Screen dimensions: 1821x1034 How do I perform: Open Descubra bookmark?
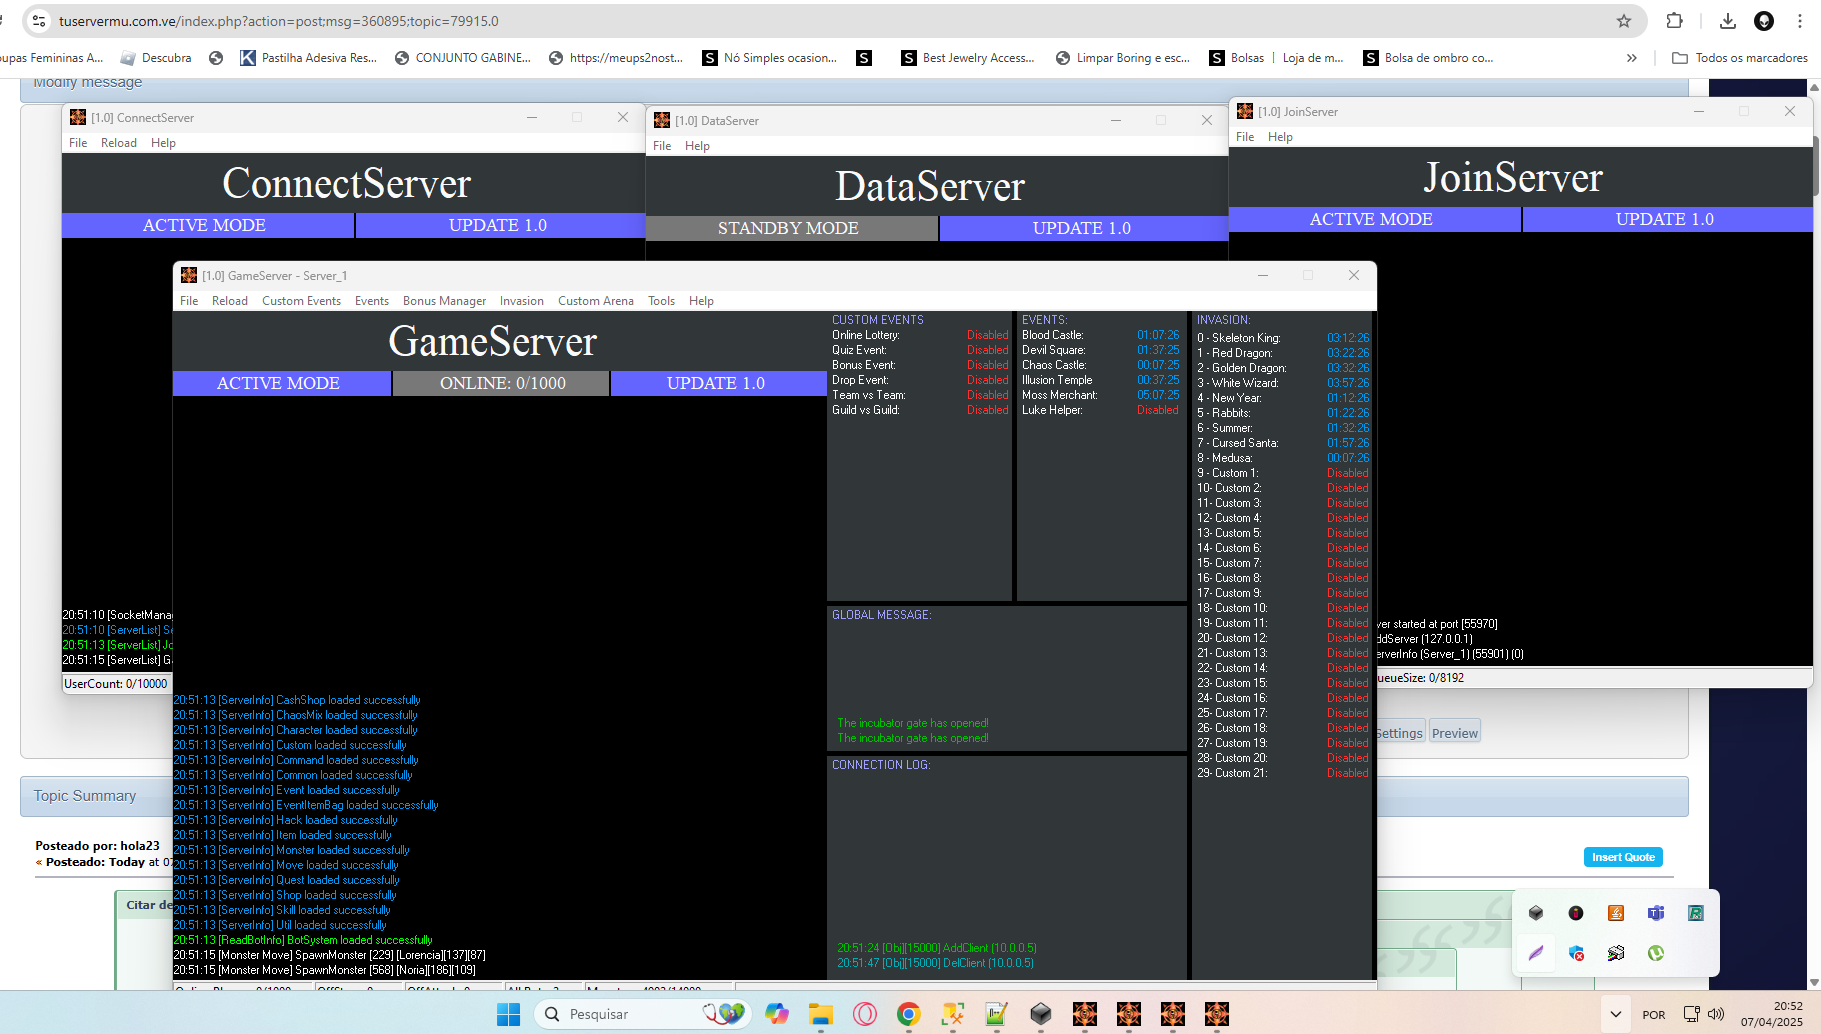coord(156,58)
